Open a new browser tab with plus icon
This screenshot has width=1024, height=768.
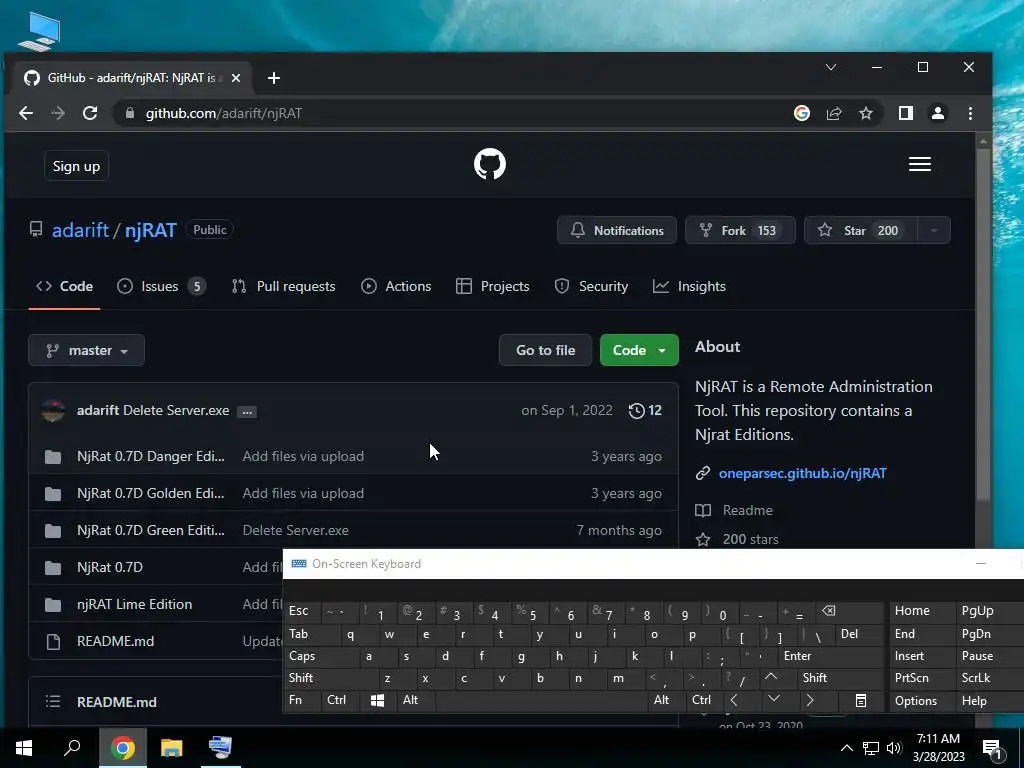point(274,78)
